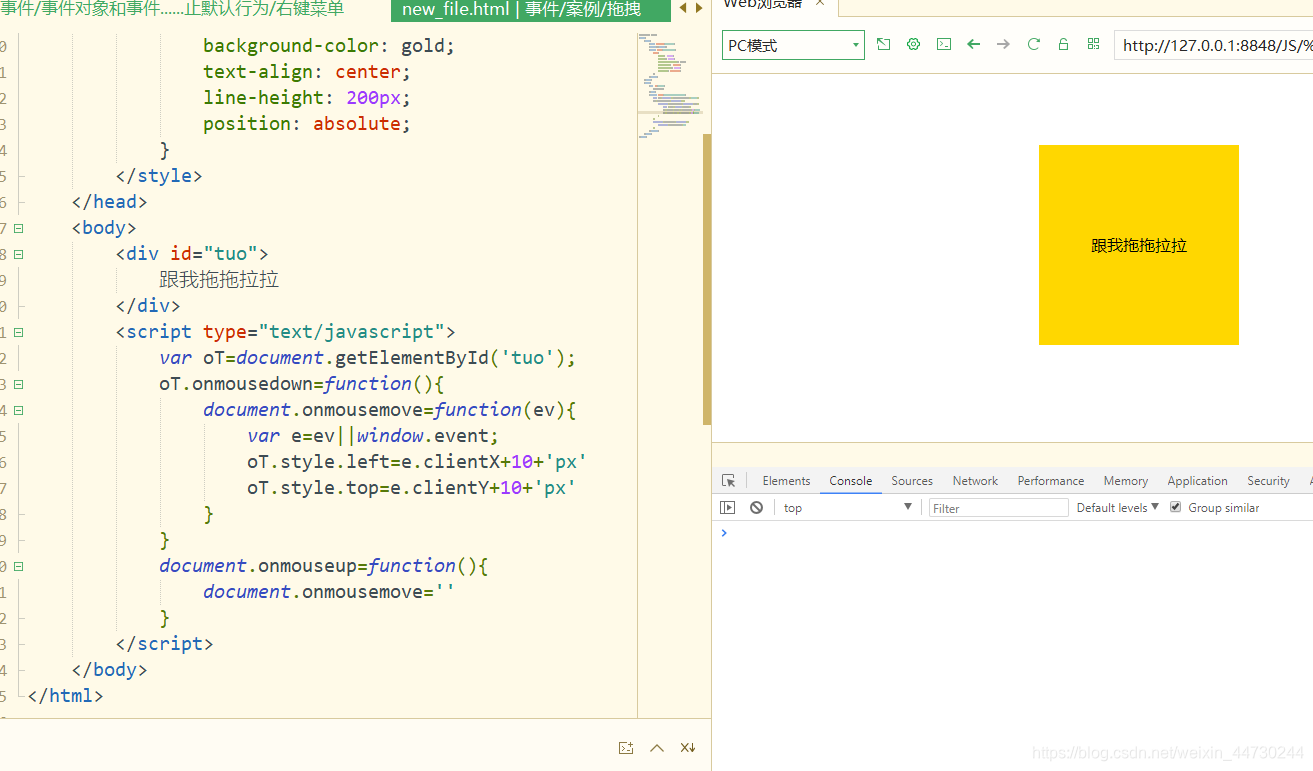Image resolution: width=1313 pixels, height=771 pixels.
Task: Switch to the Sources tab
Action: [x=912, y=481]
